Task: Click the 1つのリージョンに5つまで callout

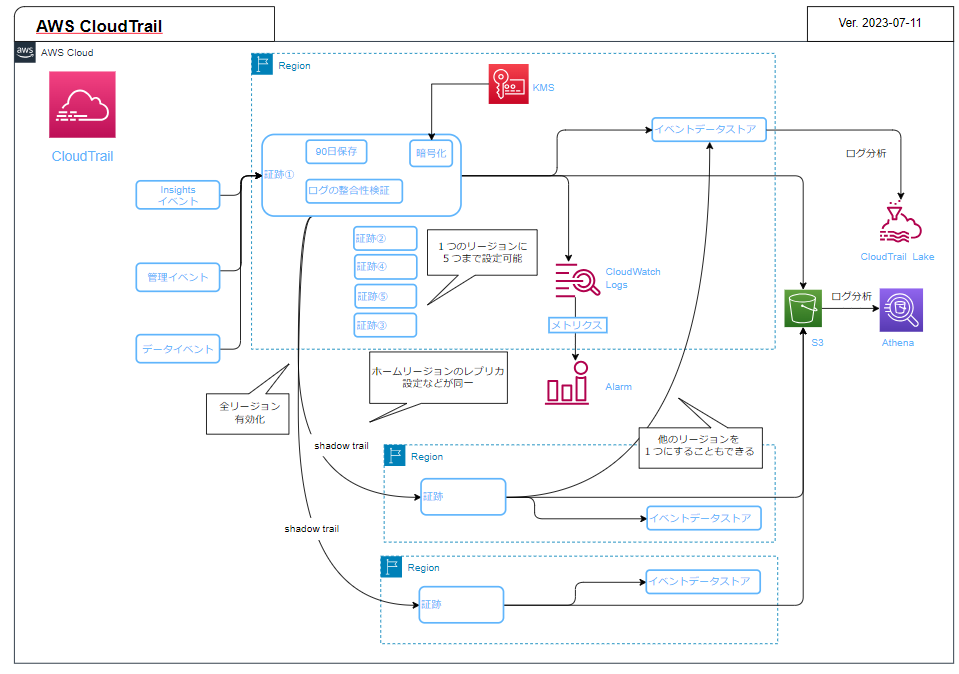Action: (x=482, y=253)
